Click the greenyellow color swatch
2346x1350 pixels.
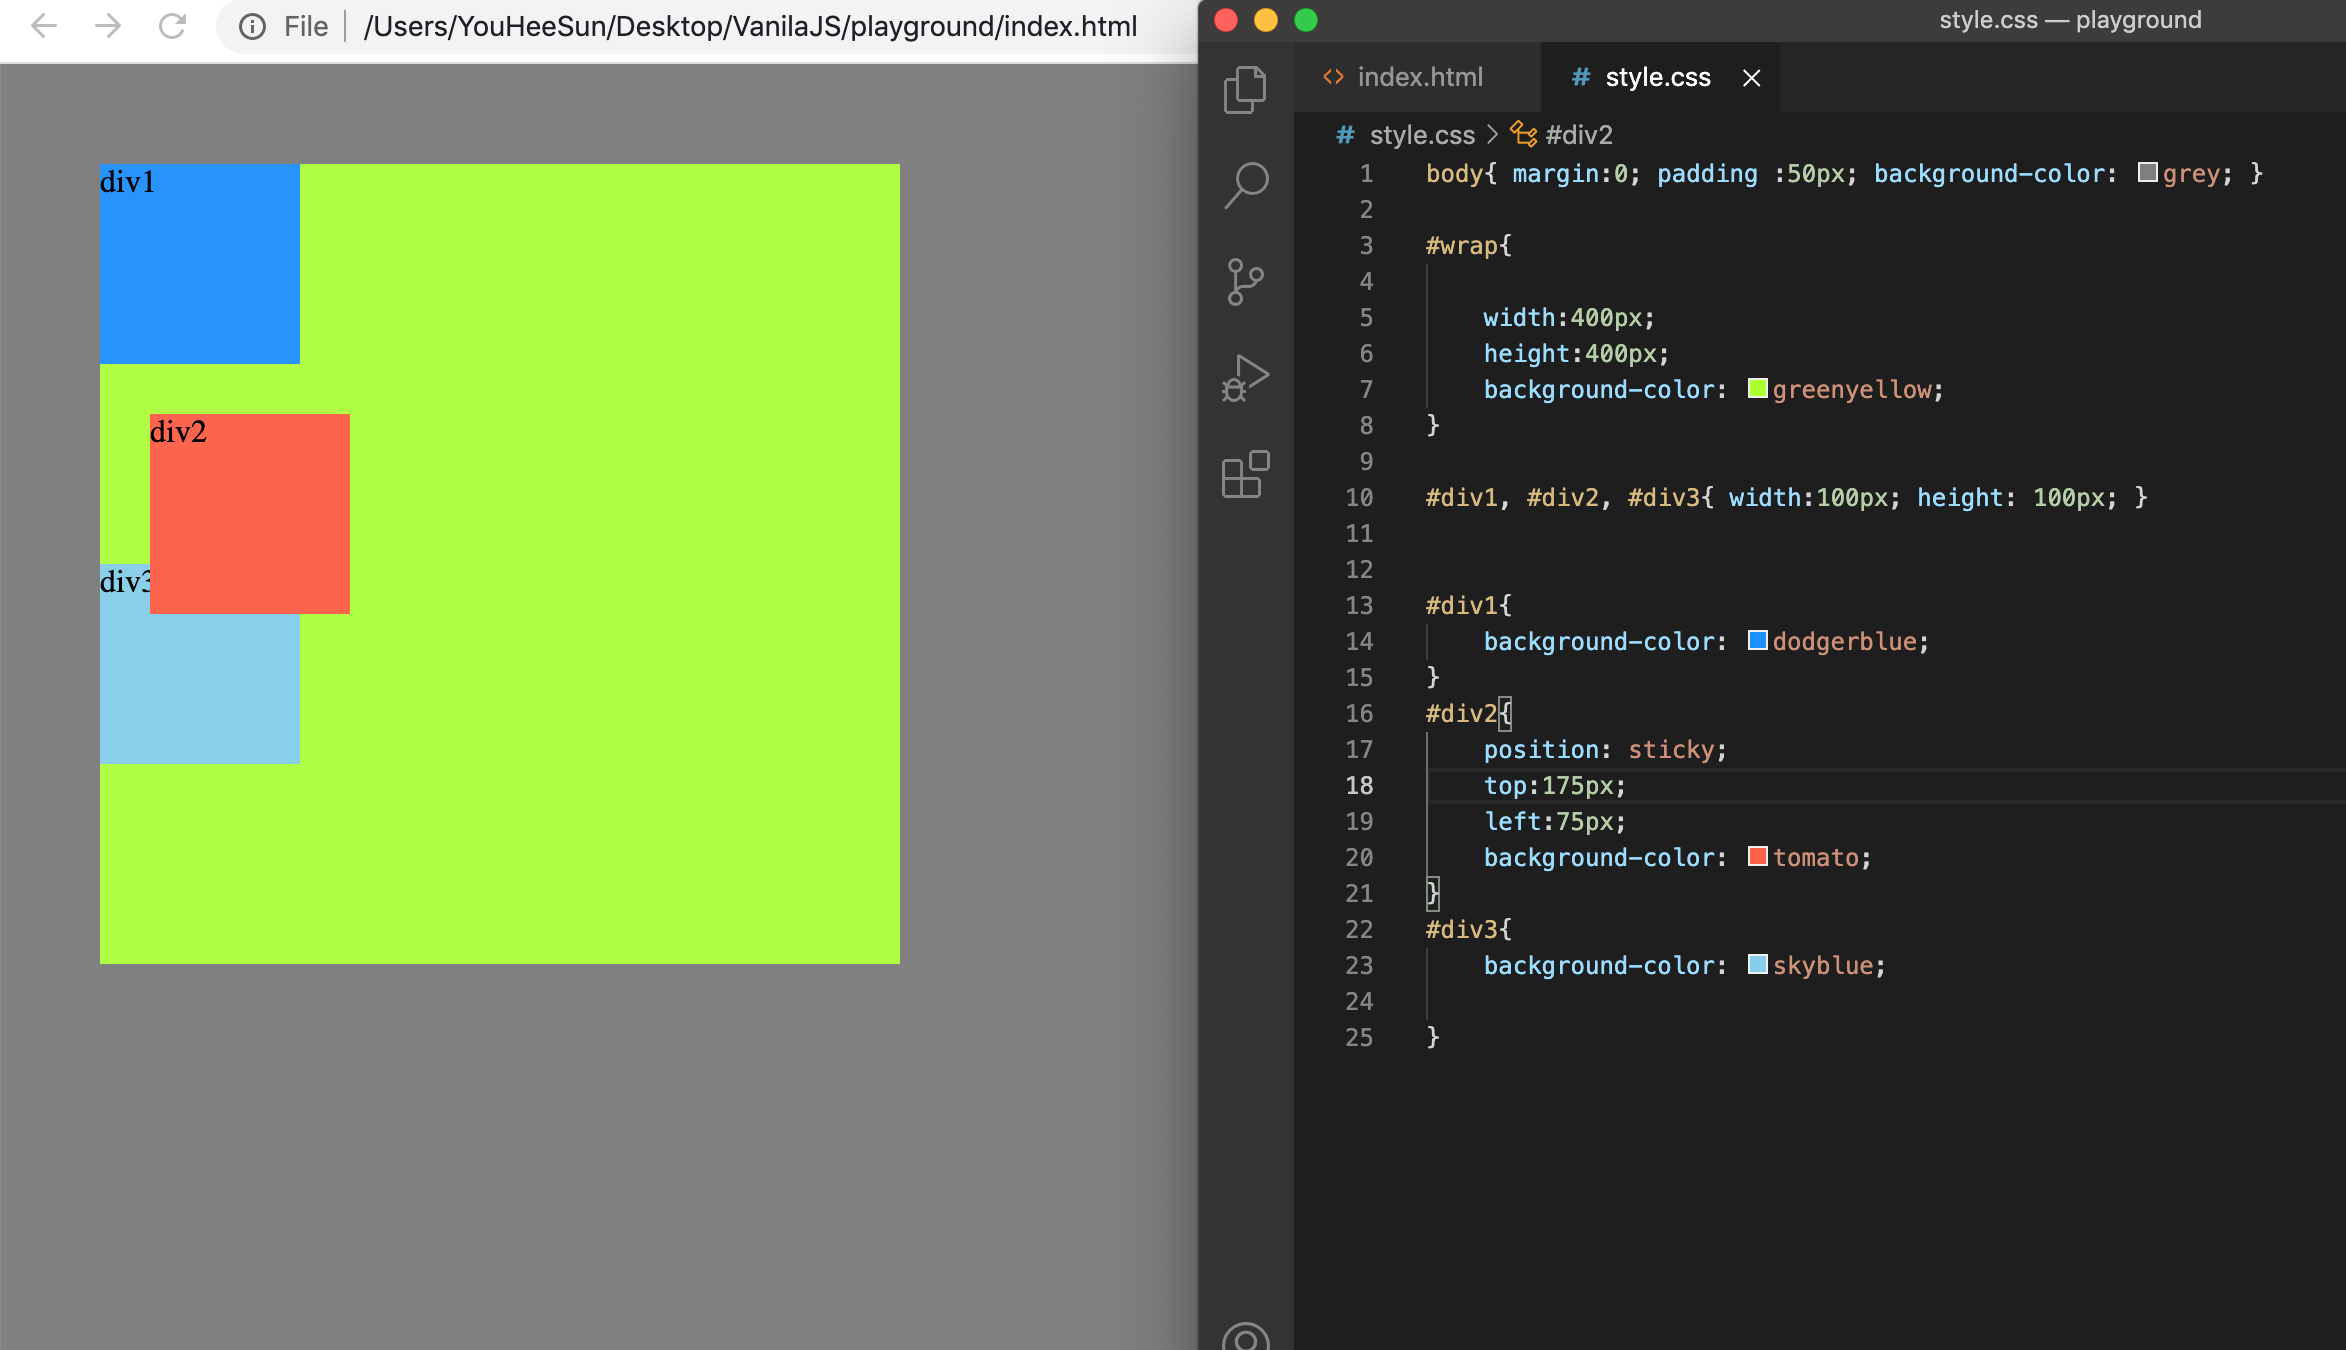pos(1757,389)
